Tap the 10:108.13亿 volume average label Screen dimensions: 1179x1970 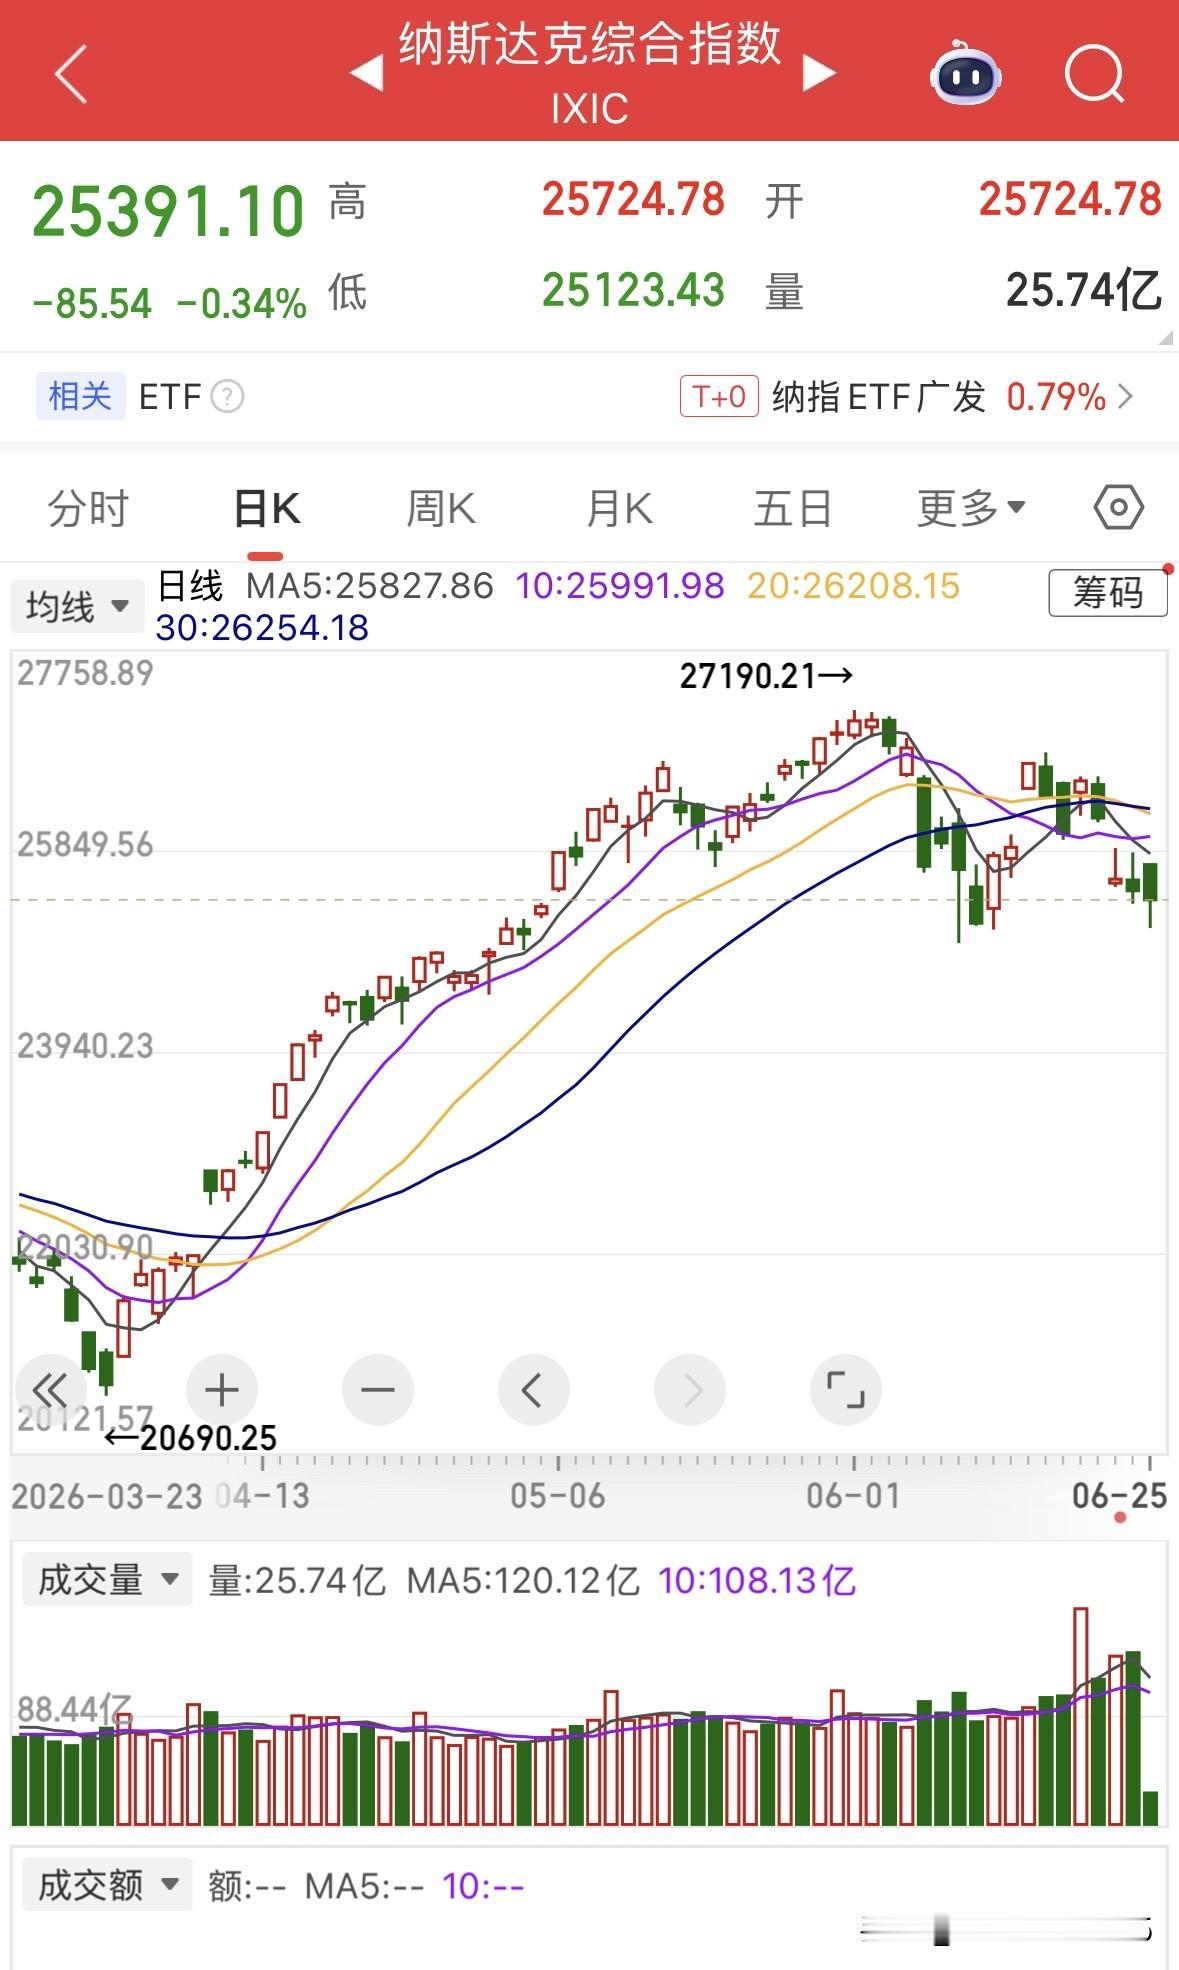(757, 1581)
